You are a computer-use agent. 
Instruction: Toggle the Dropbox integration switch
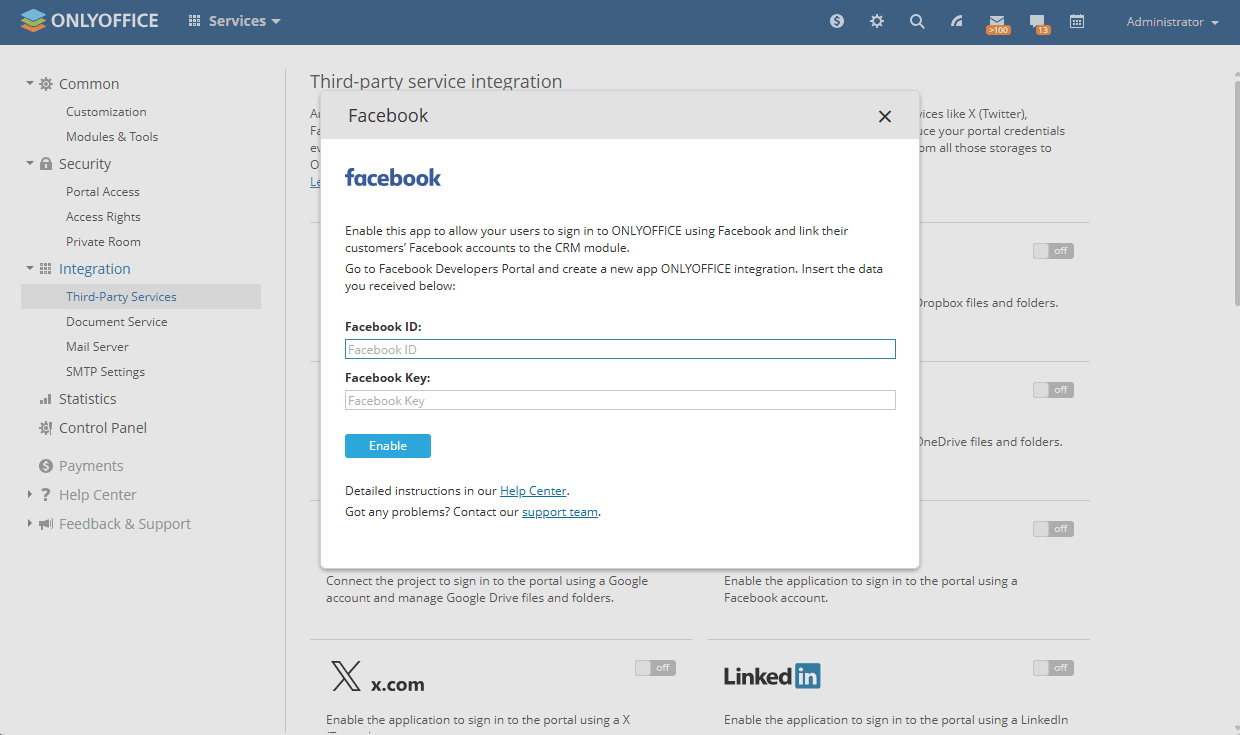[1053, 251]
